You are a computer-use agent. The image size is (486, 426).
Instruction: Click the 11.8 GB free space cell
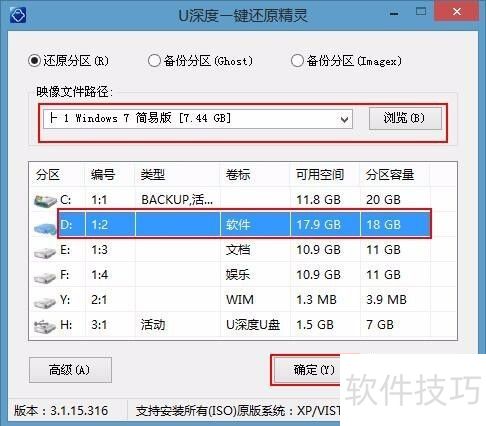318,200
